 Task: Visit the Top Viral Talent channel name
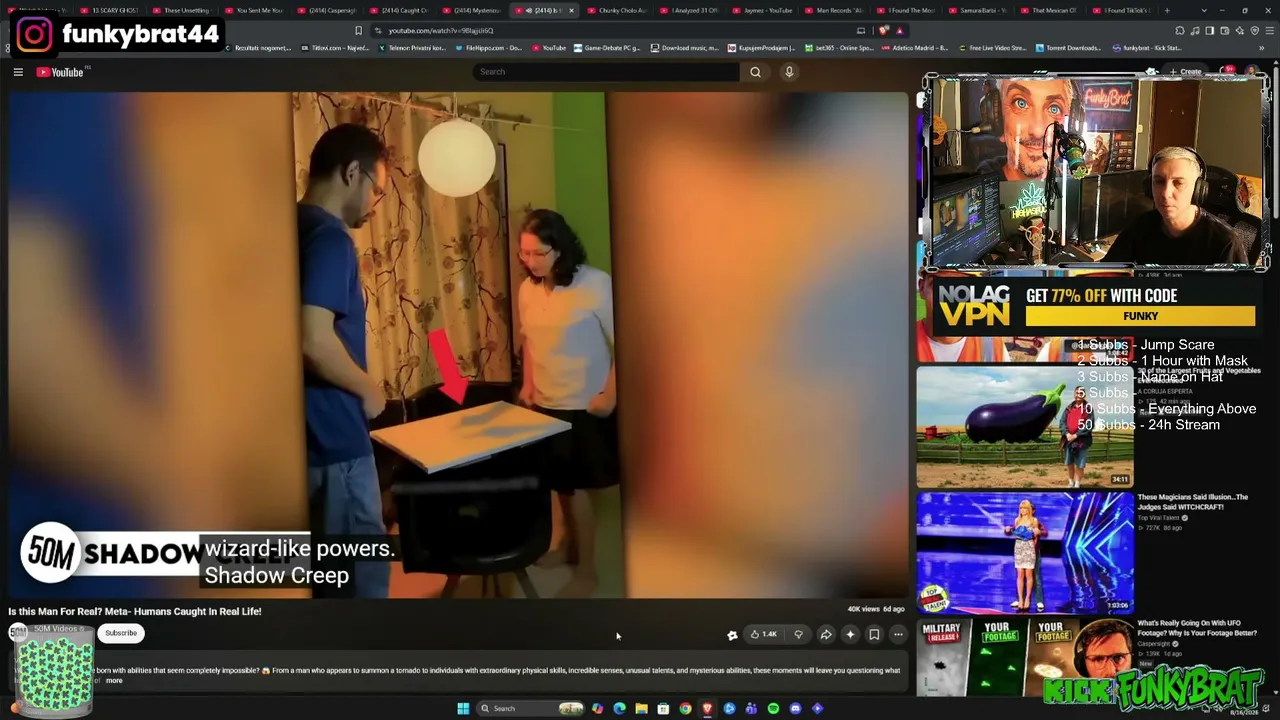1158,518
